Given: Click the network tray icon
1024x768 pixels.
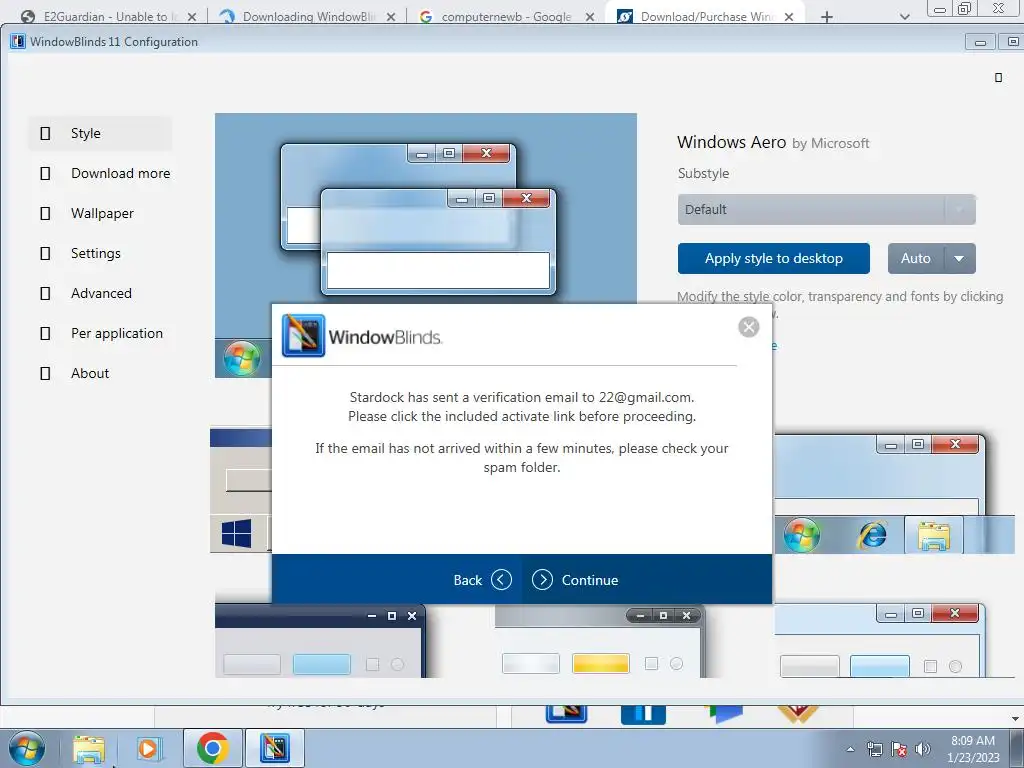Looking at the screenshot, I should pyautogui.click(x=874, y=750).
